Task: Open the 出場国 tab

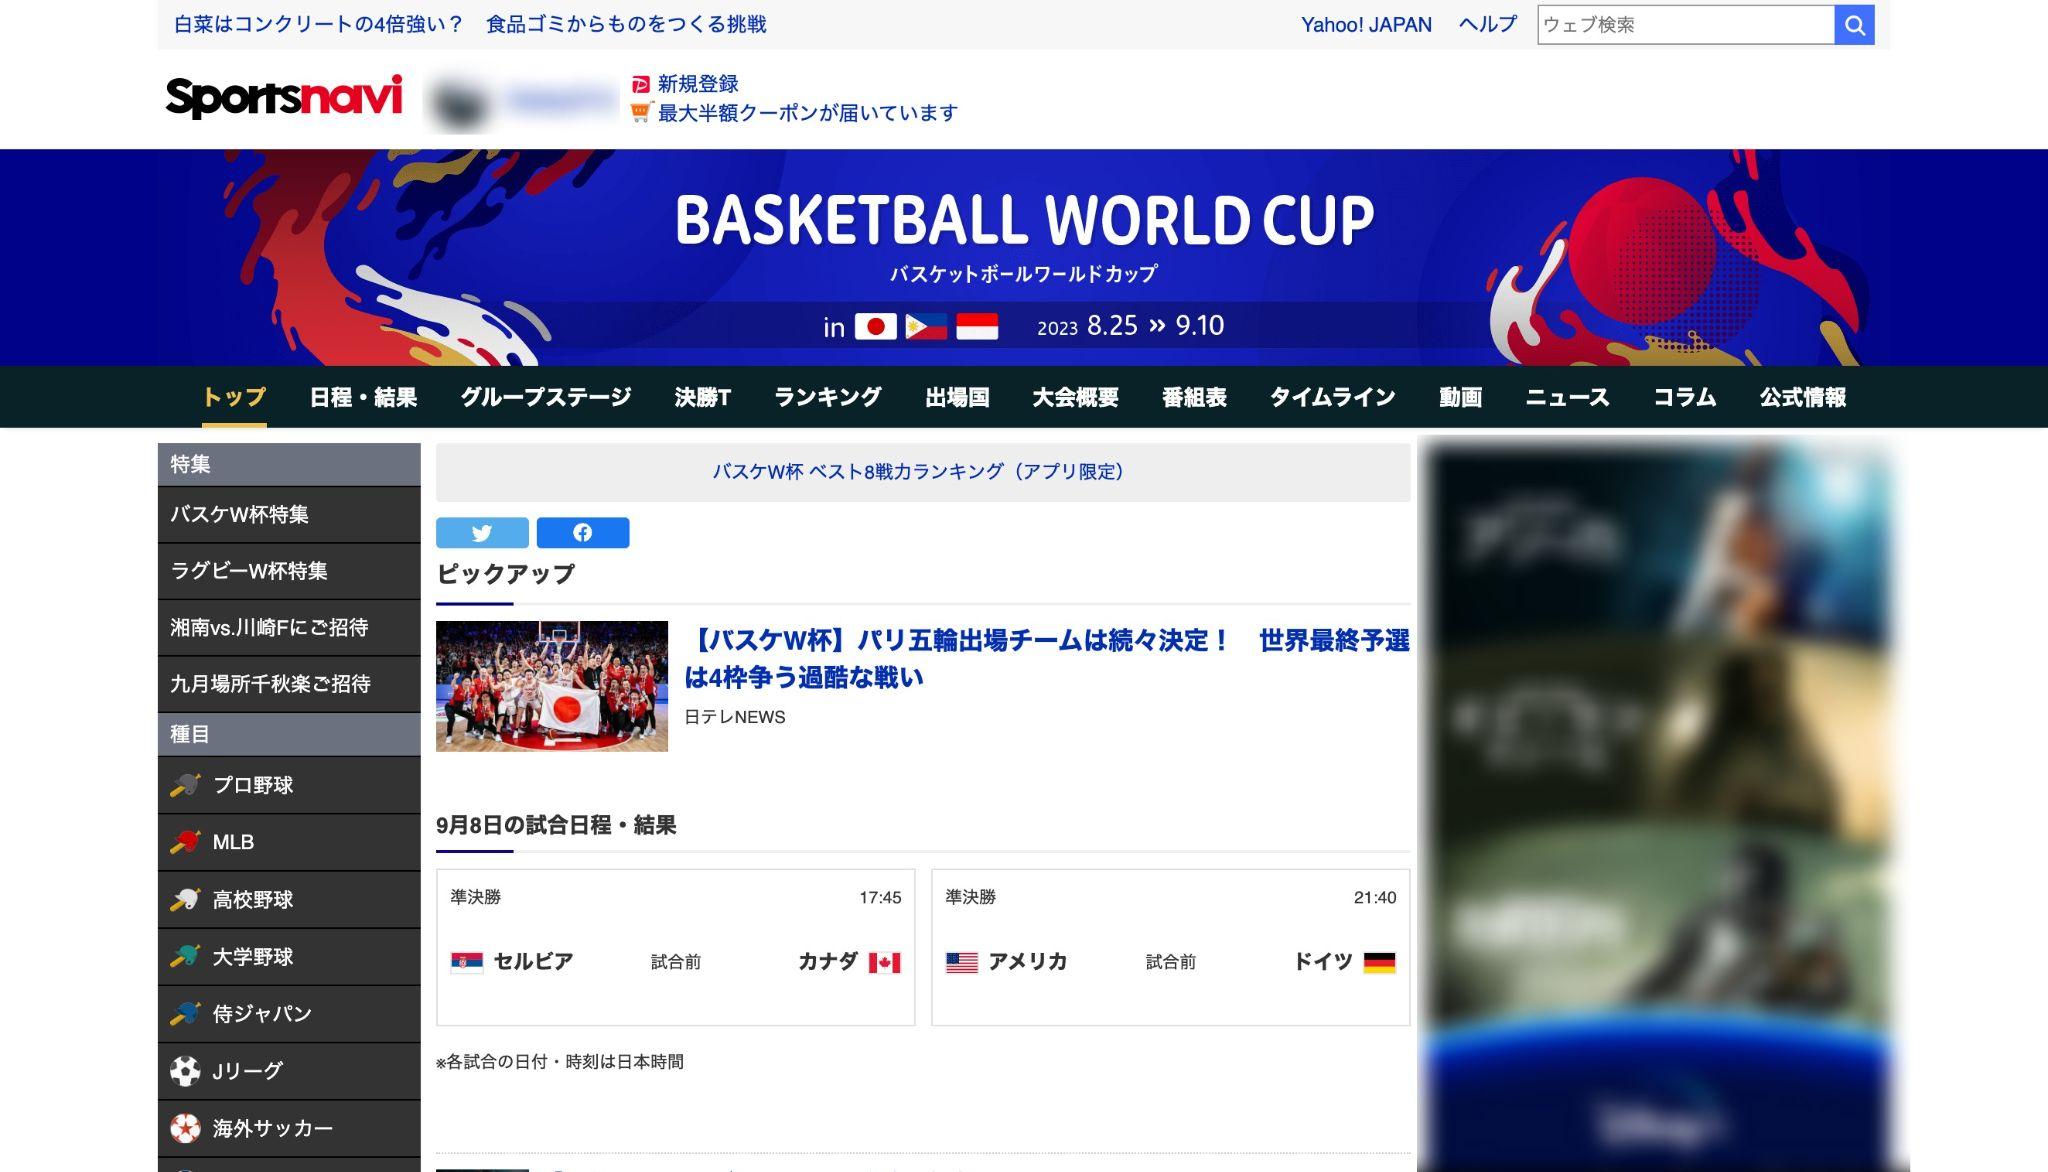Action: point(957,397)
